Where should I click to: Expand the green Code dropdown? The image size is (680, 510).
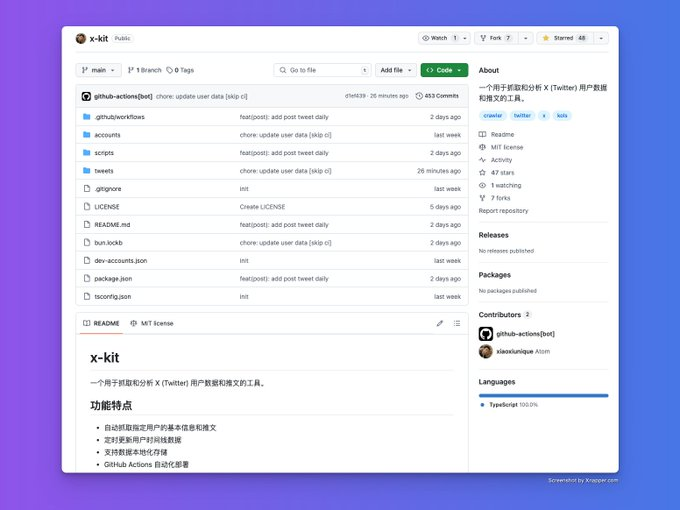tap(444, 70)
